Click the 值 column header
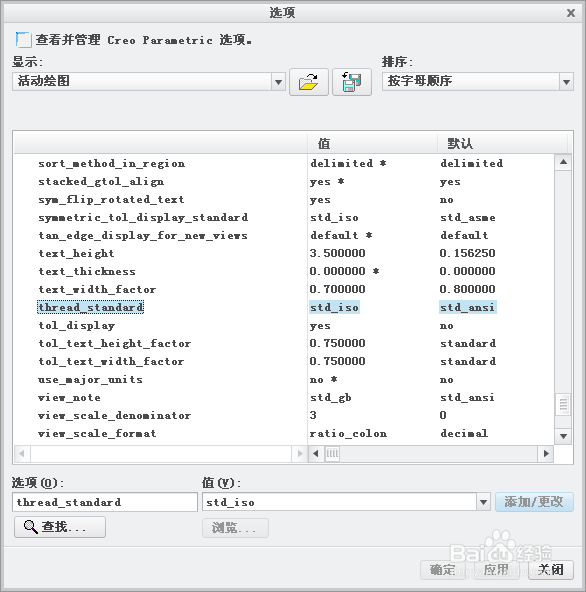 [x=372, y=143]
